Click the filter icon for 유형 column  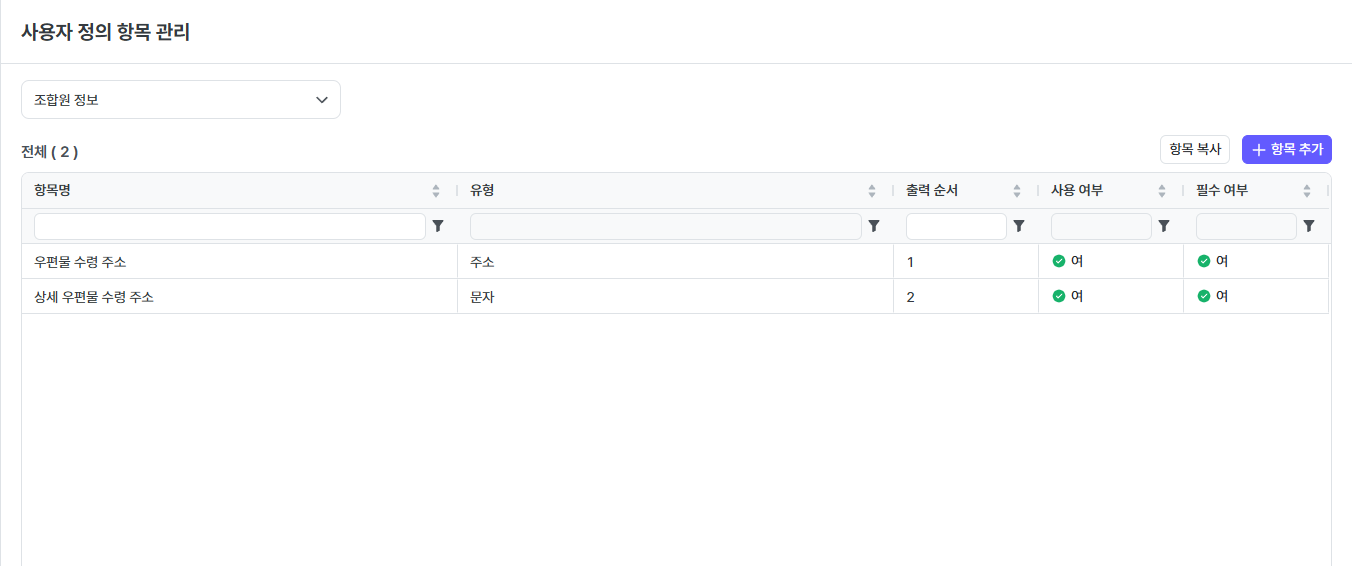pos(873,226)
